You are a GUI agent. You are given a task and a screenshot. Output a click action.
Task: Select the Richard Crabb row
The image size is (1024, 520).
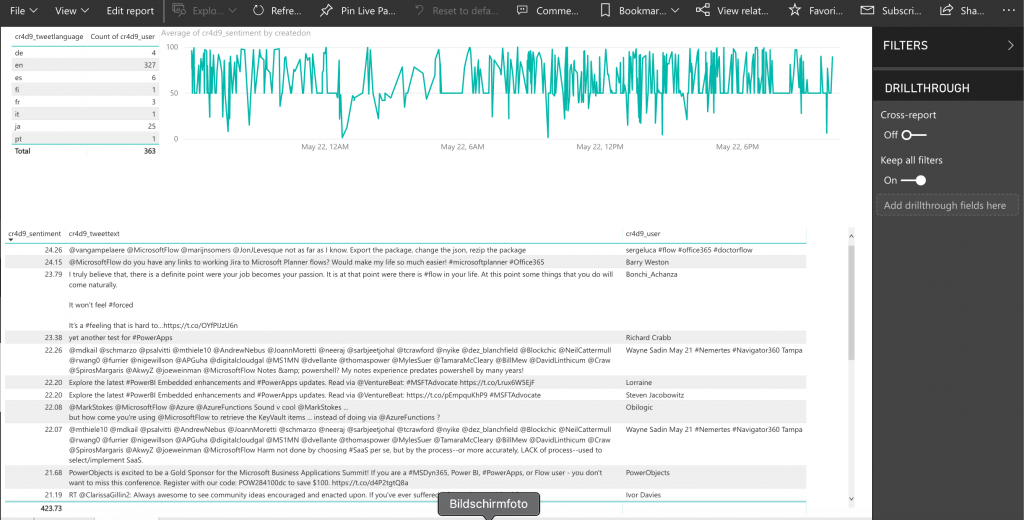tap(406, 338)
